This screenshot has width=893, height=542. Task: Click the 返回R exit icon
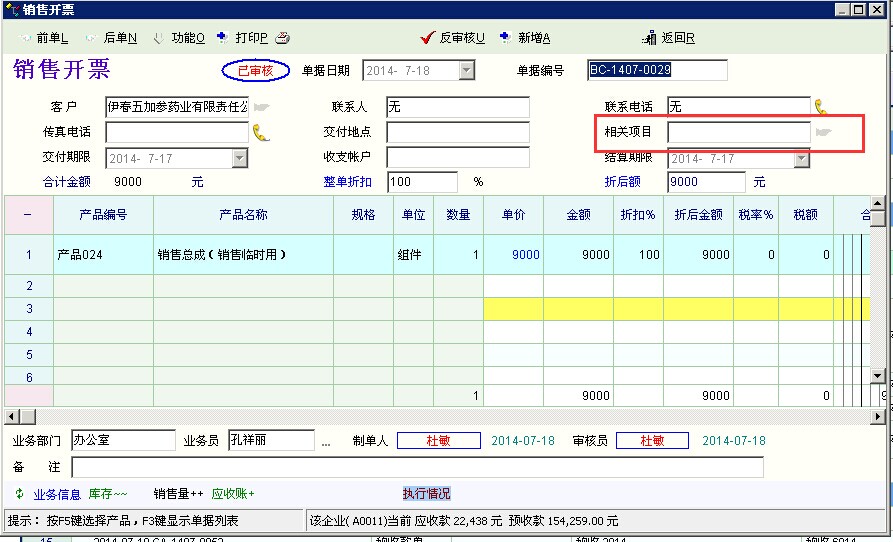tap(650, 38)
